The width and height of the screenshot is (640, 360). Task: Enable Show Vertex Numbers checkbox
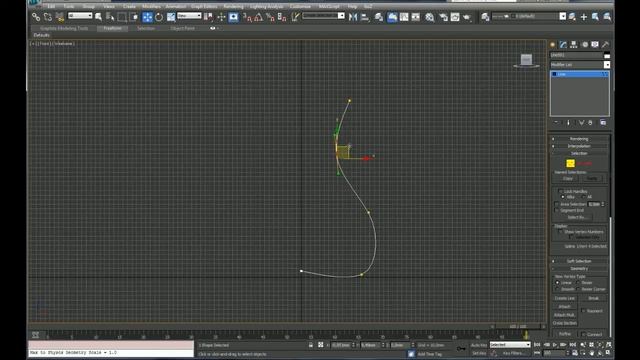(560, 231)
